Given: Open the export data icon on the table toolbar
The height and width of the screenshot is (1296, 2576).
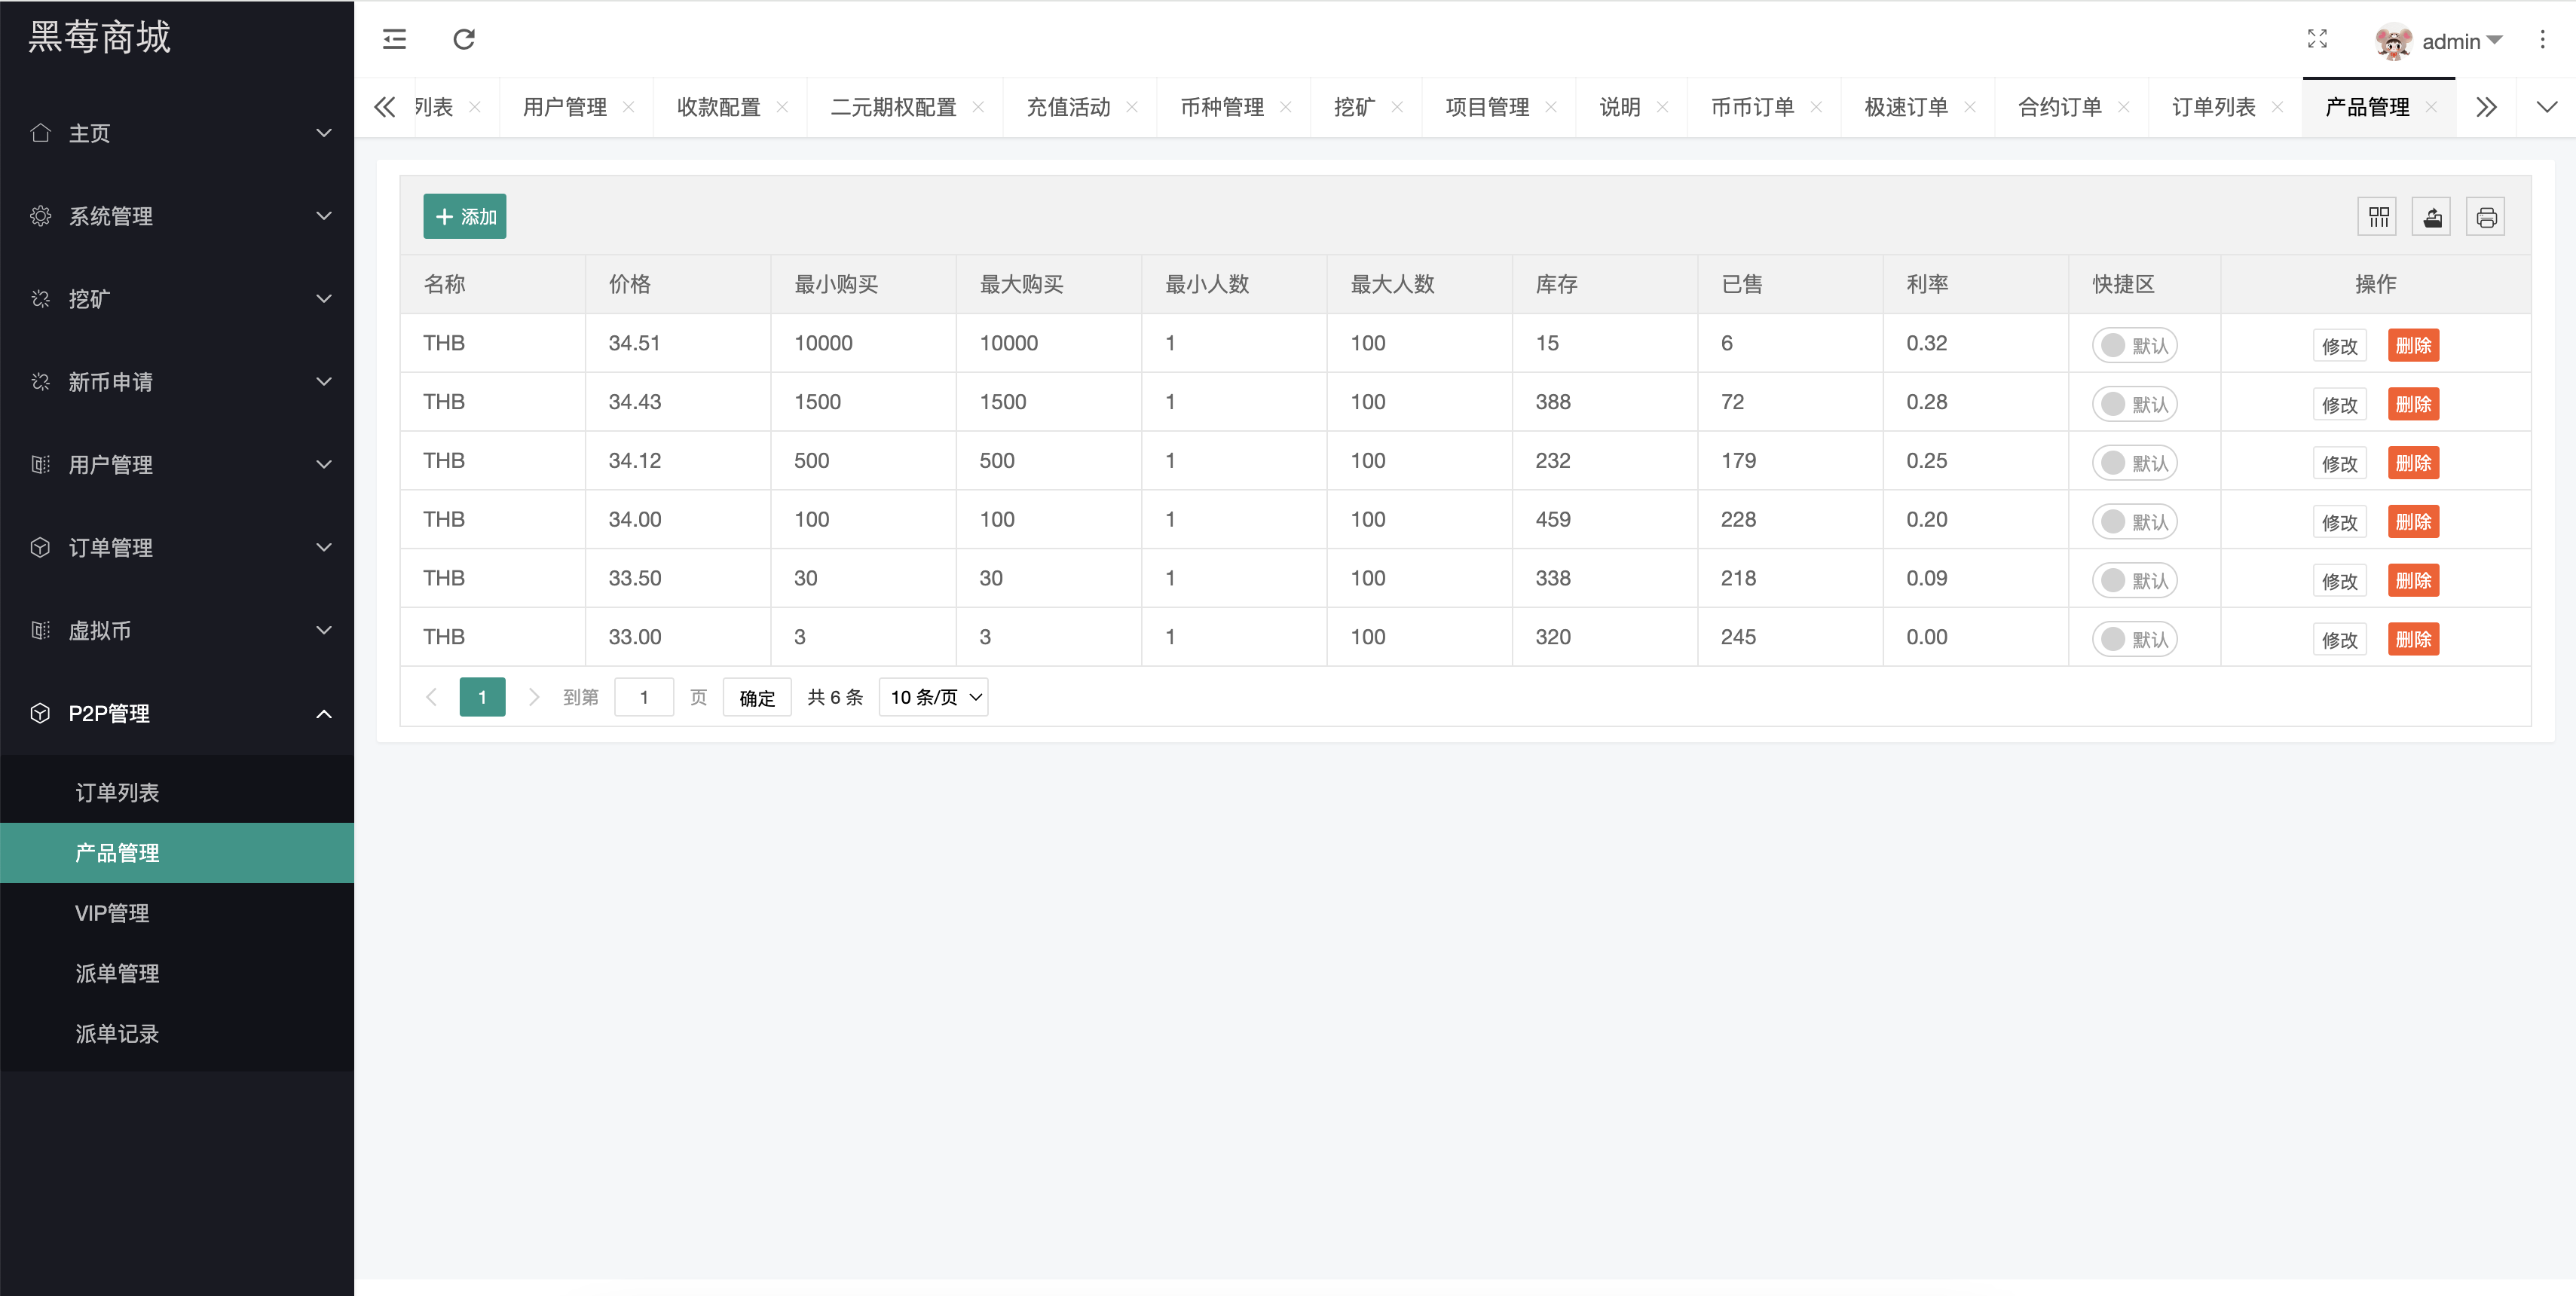Looking at the screenshot, I should point(2432,216).
